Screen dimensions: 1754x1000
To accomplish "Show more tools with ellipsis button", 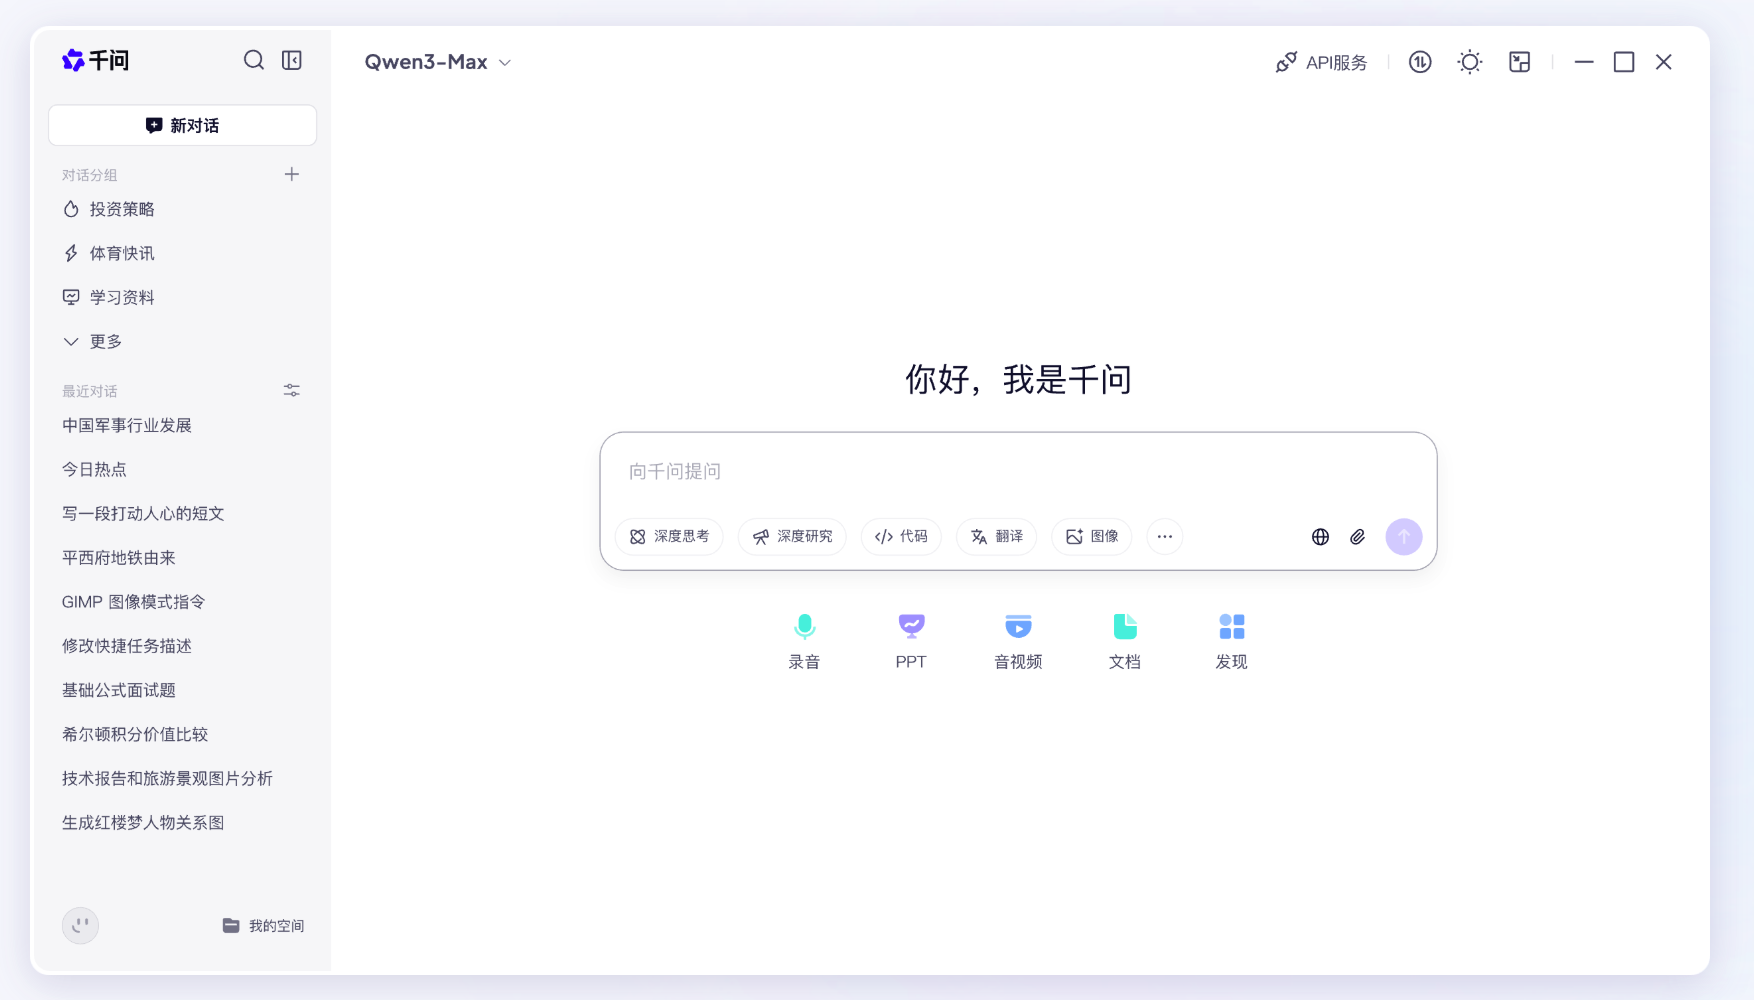I will coord(1165,537).
